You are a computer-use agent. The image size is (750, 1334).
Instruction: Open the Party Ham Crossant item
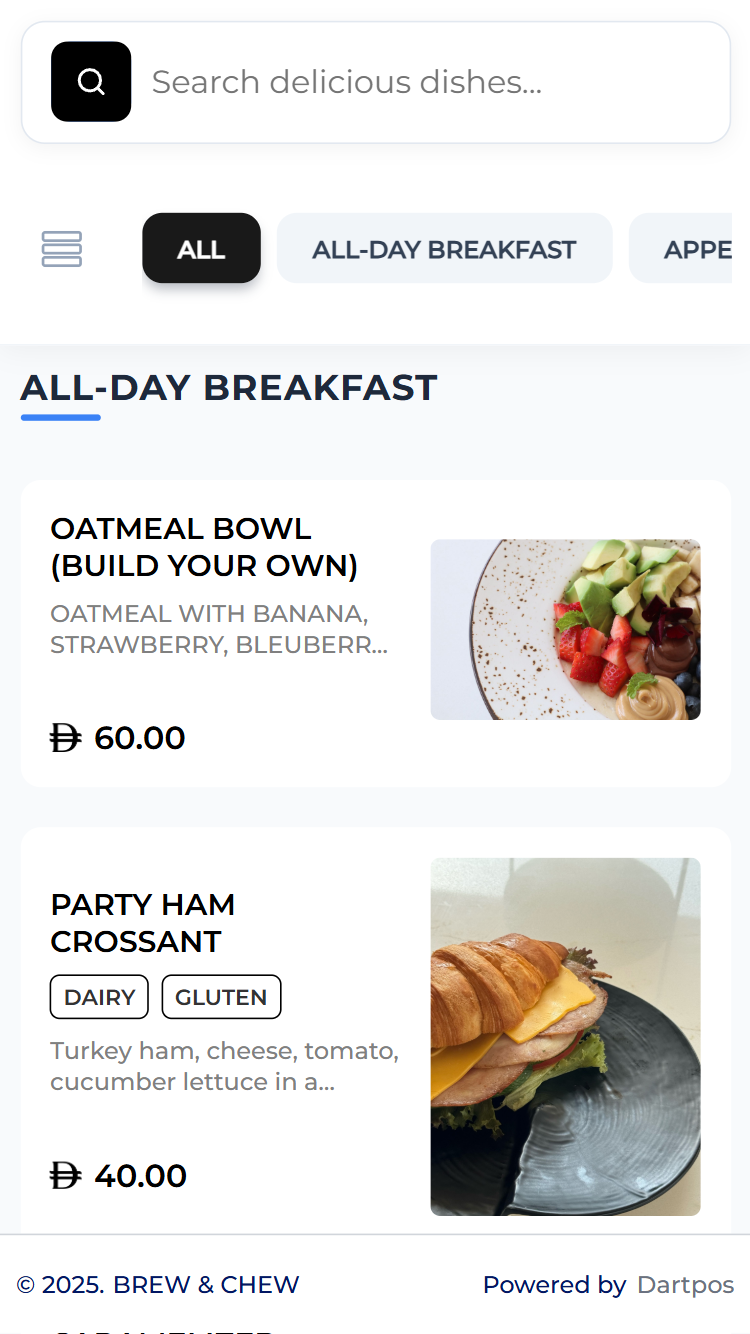[143, 922]
